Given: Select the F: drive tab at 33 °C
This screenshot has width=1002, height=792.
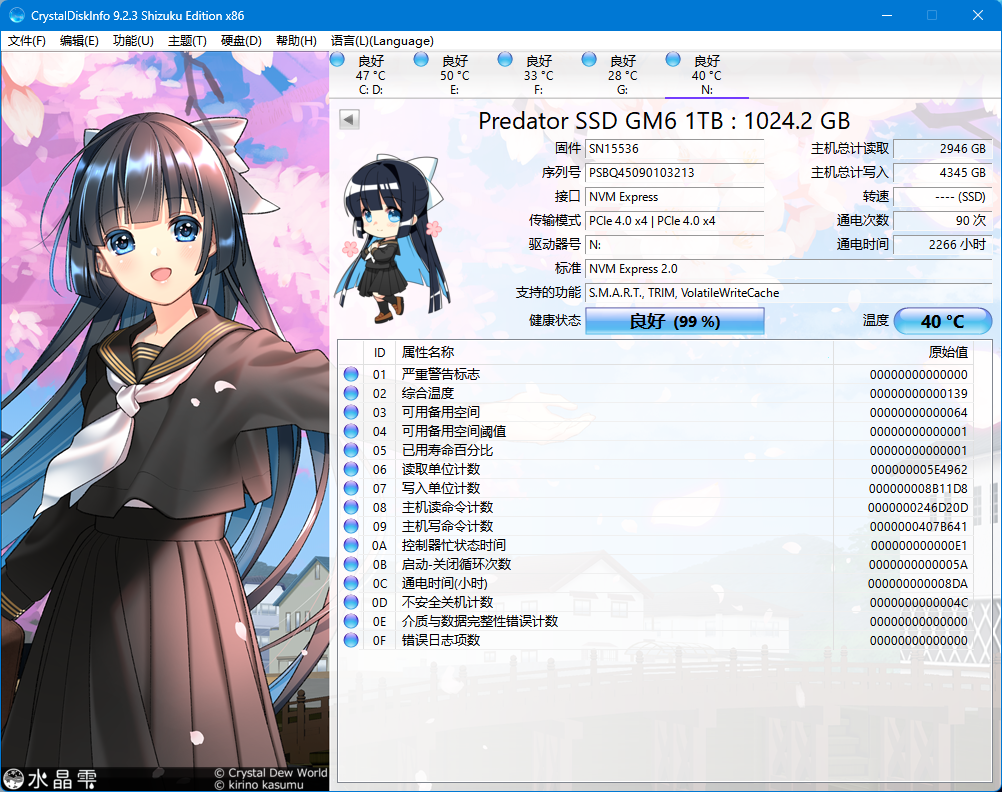Looking at the screenshot, I should coord(539,75).
